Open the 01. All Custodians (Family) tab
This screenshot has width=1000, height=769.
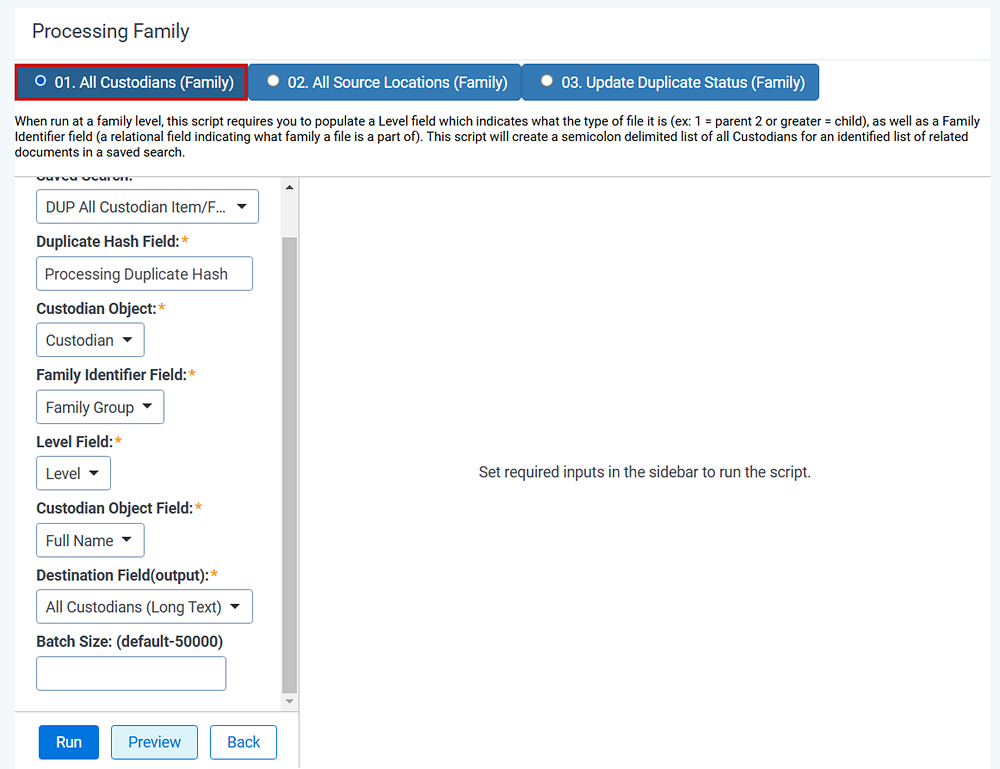point(131,82)
